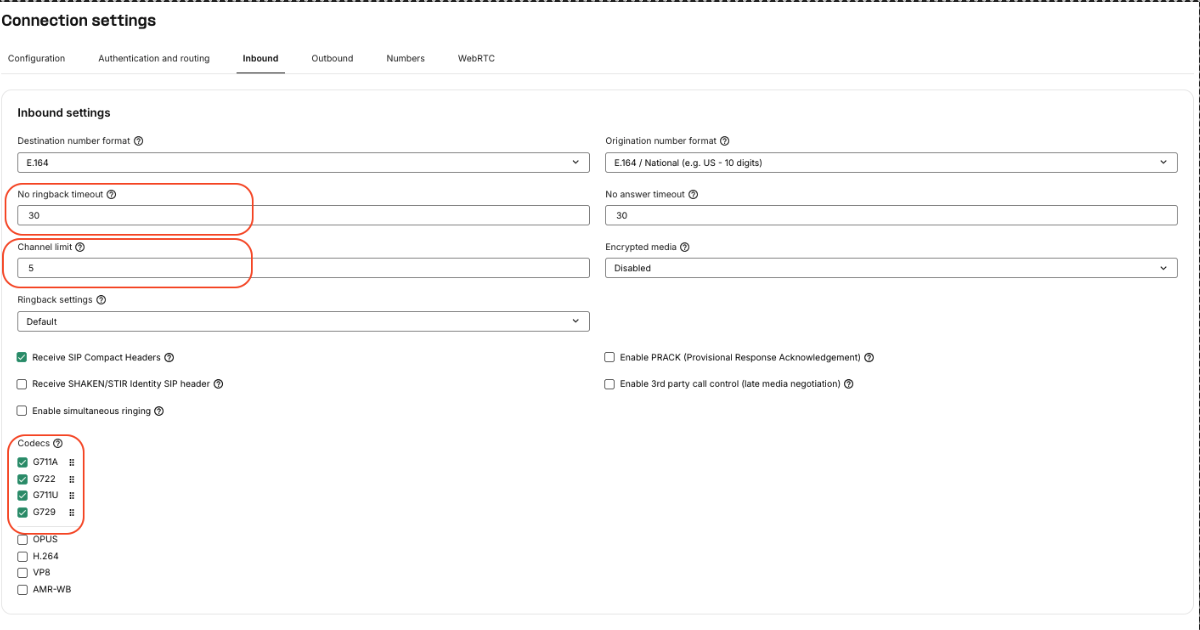Open the Destination number format dropdown

pyautogui.click(x=303, y=162)
